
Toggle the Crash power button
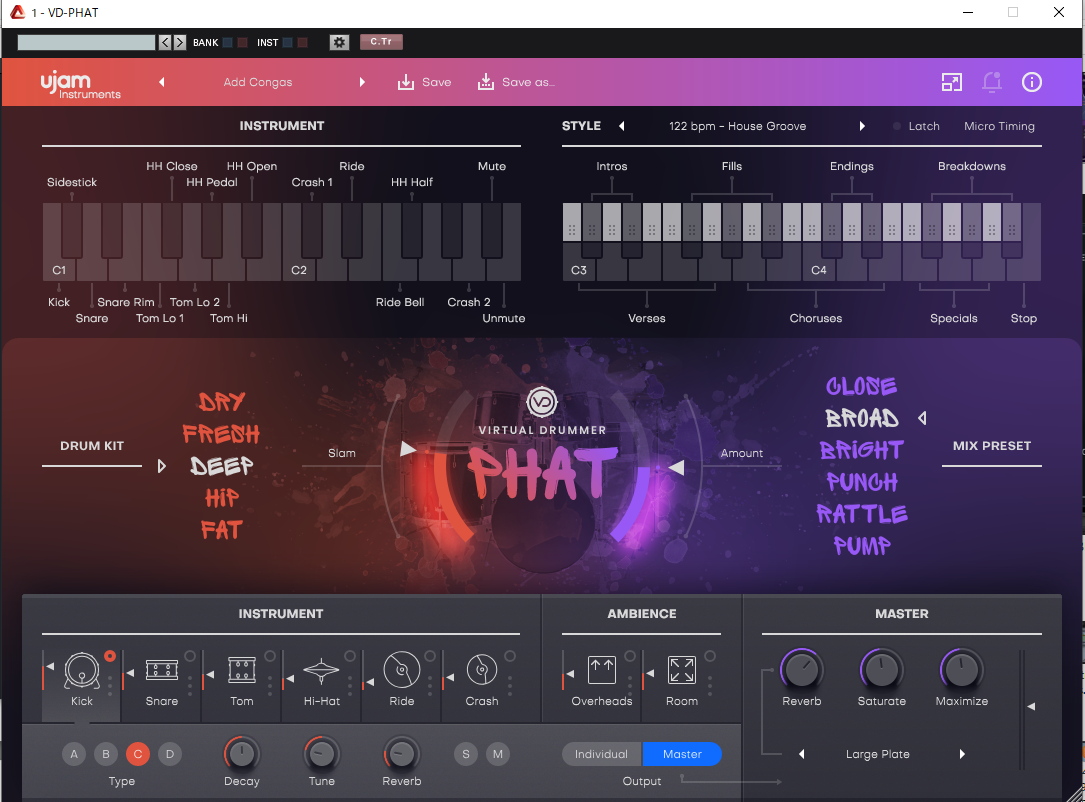(510, 656)
